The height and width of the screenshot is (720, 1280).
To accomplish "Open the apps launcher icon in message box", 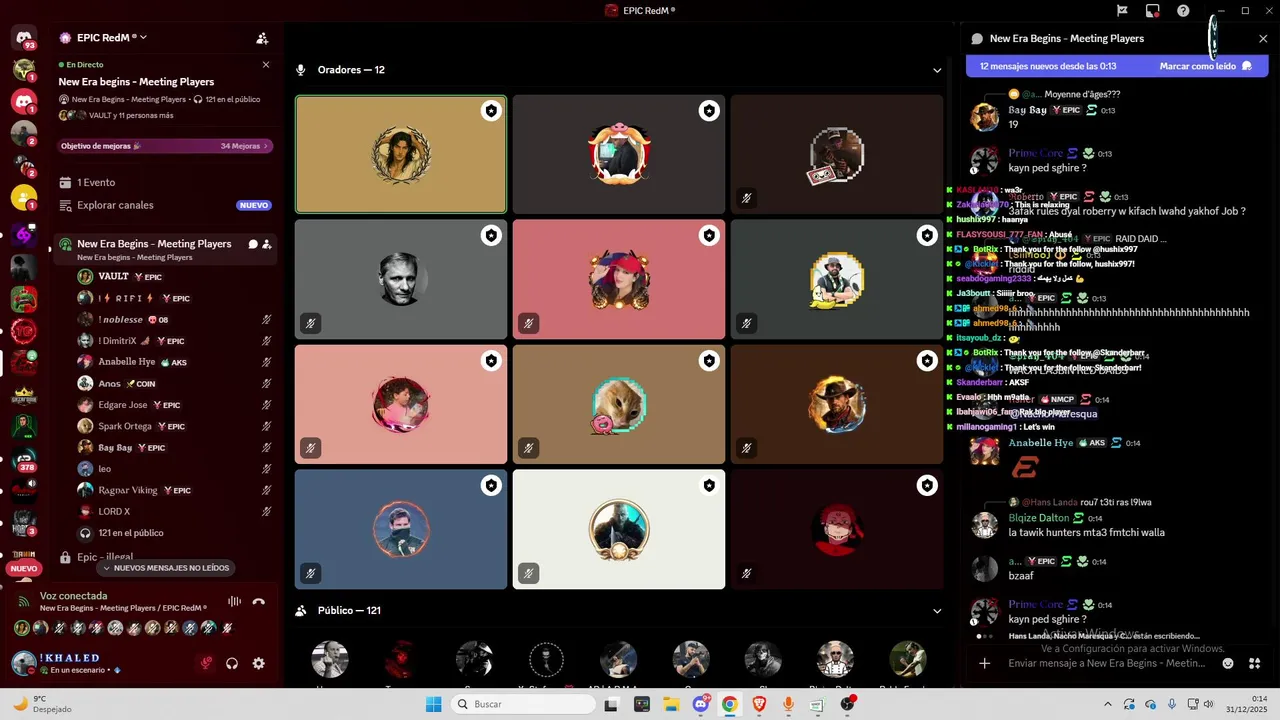I will 1255,663.
